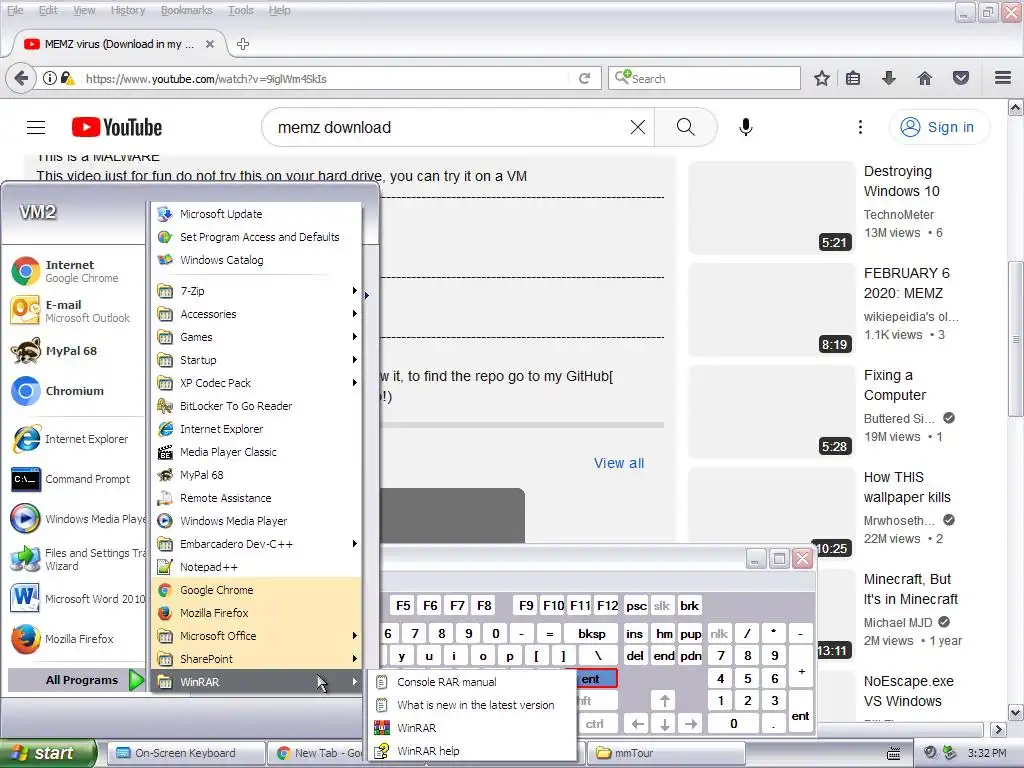
Task: Go to YouTube home via logo
Action: 117,127
